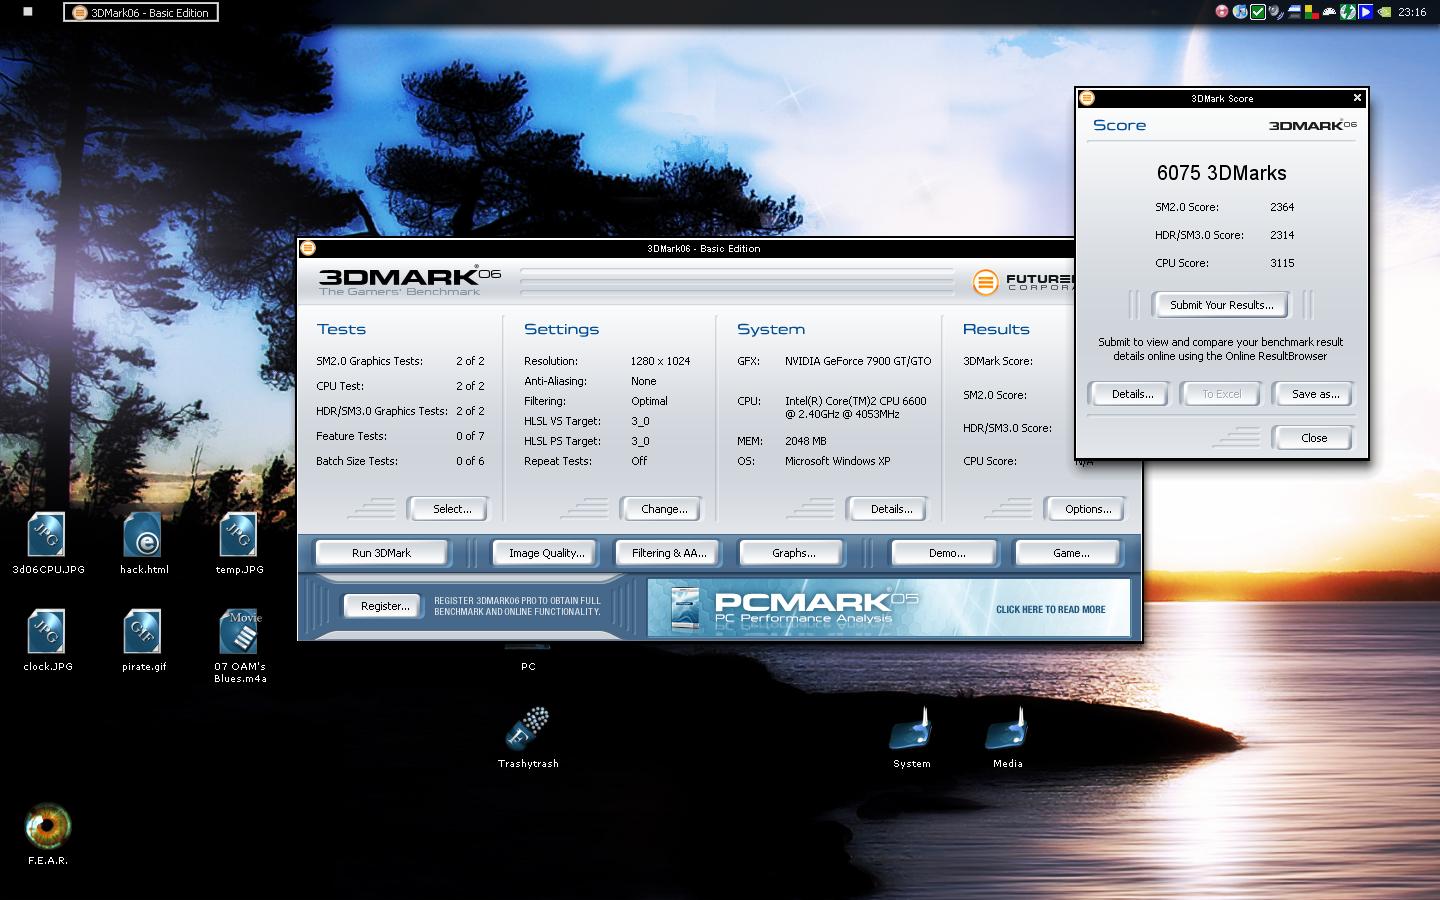Open Filtering & AA... tool
1440x900 pixels.
tap(668, 553)
